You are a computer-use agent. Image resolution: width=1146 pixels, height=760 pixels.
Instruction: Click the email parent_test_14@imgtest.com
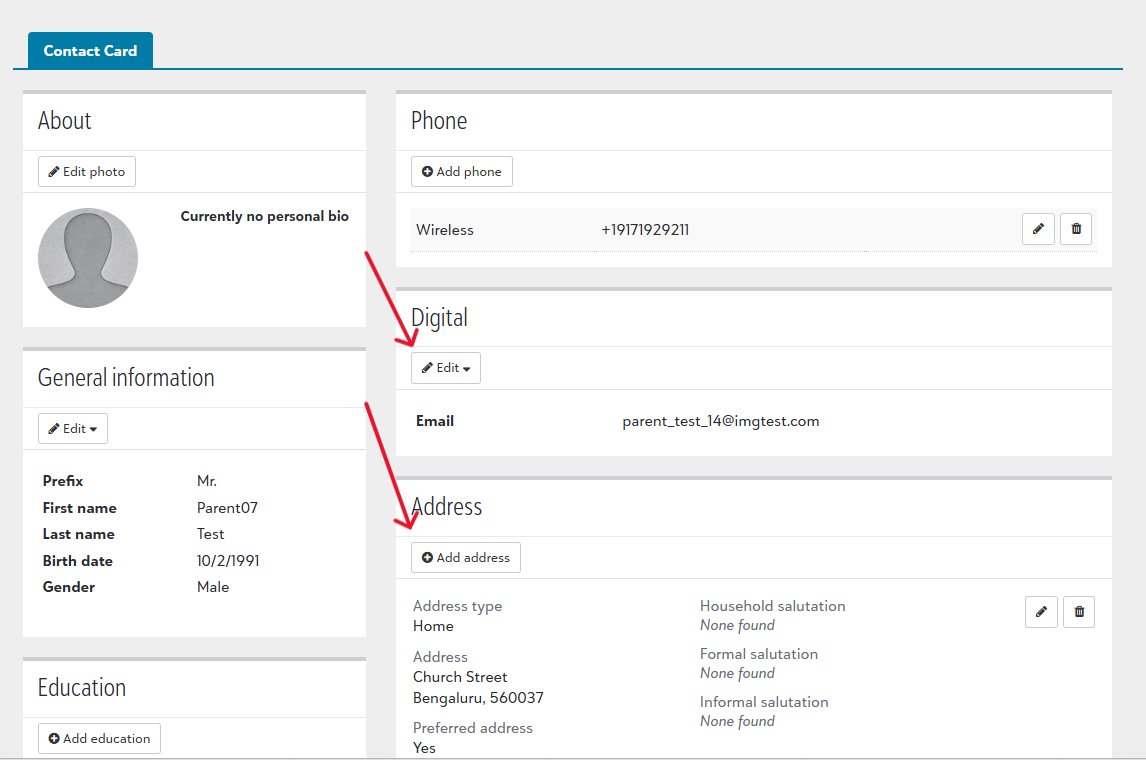pyautogui.click(x=721, y=421)
